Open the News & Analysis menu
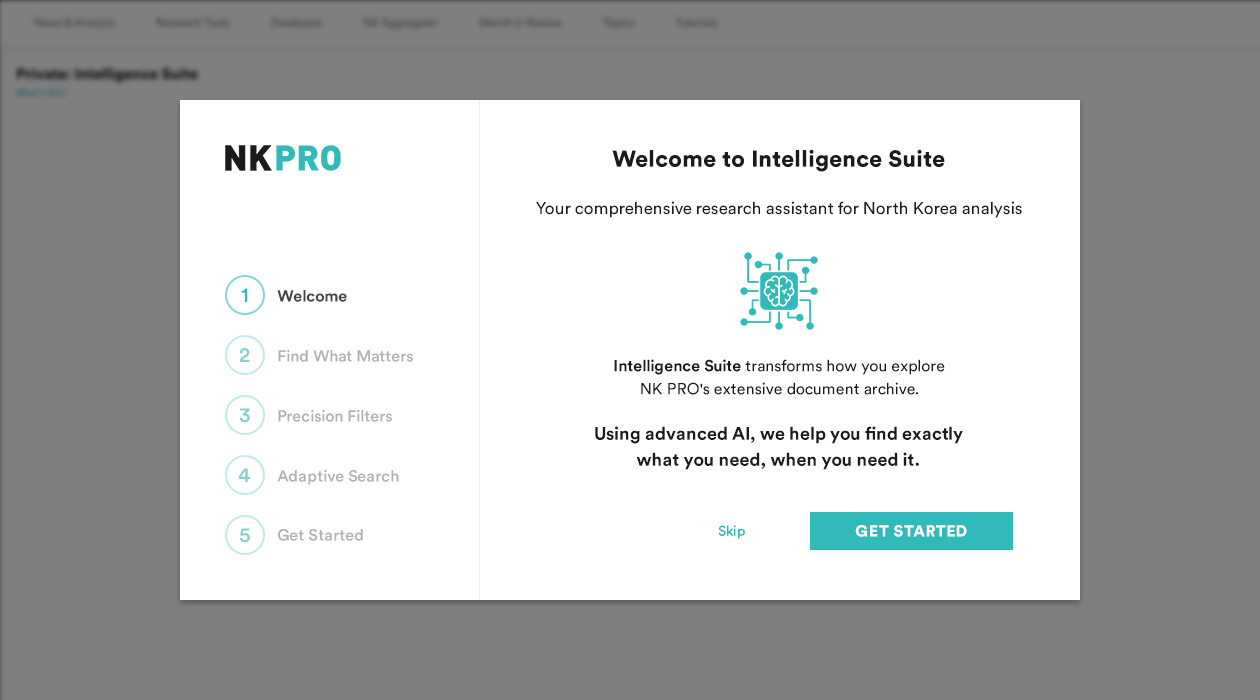Screen dimensions: 1260x700 point(75,22)
